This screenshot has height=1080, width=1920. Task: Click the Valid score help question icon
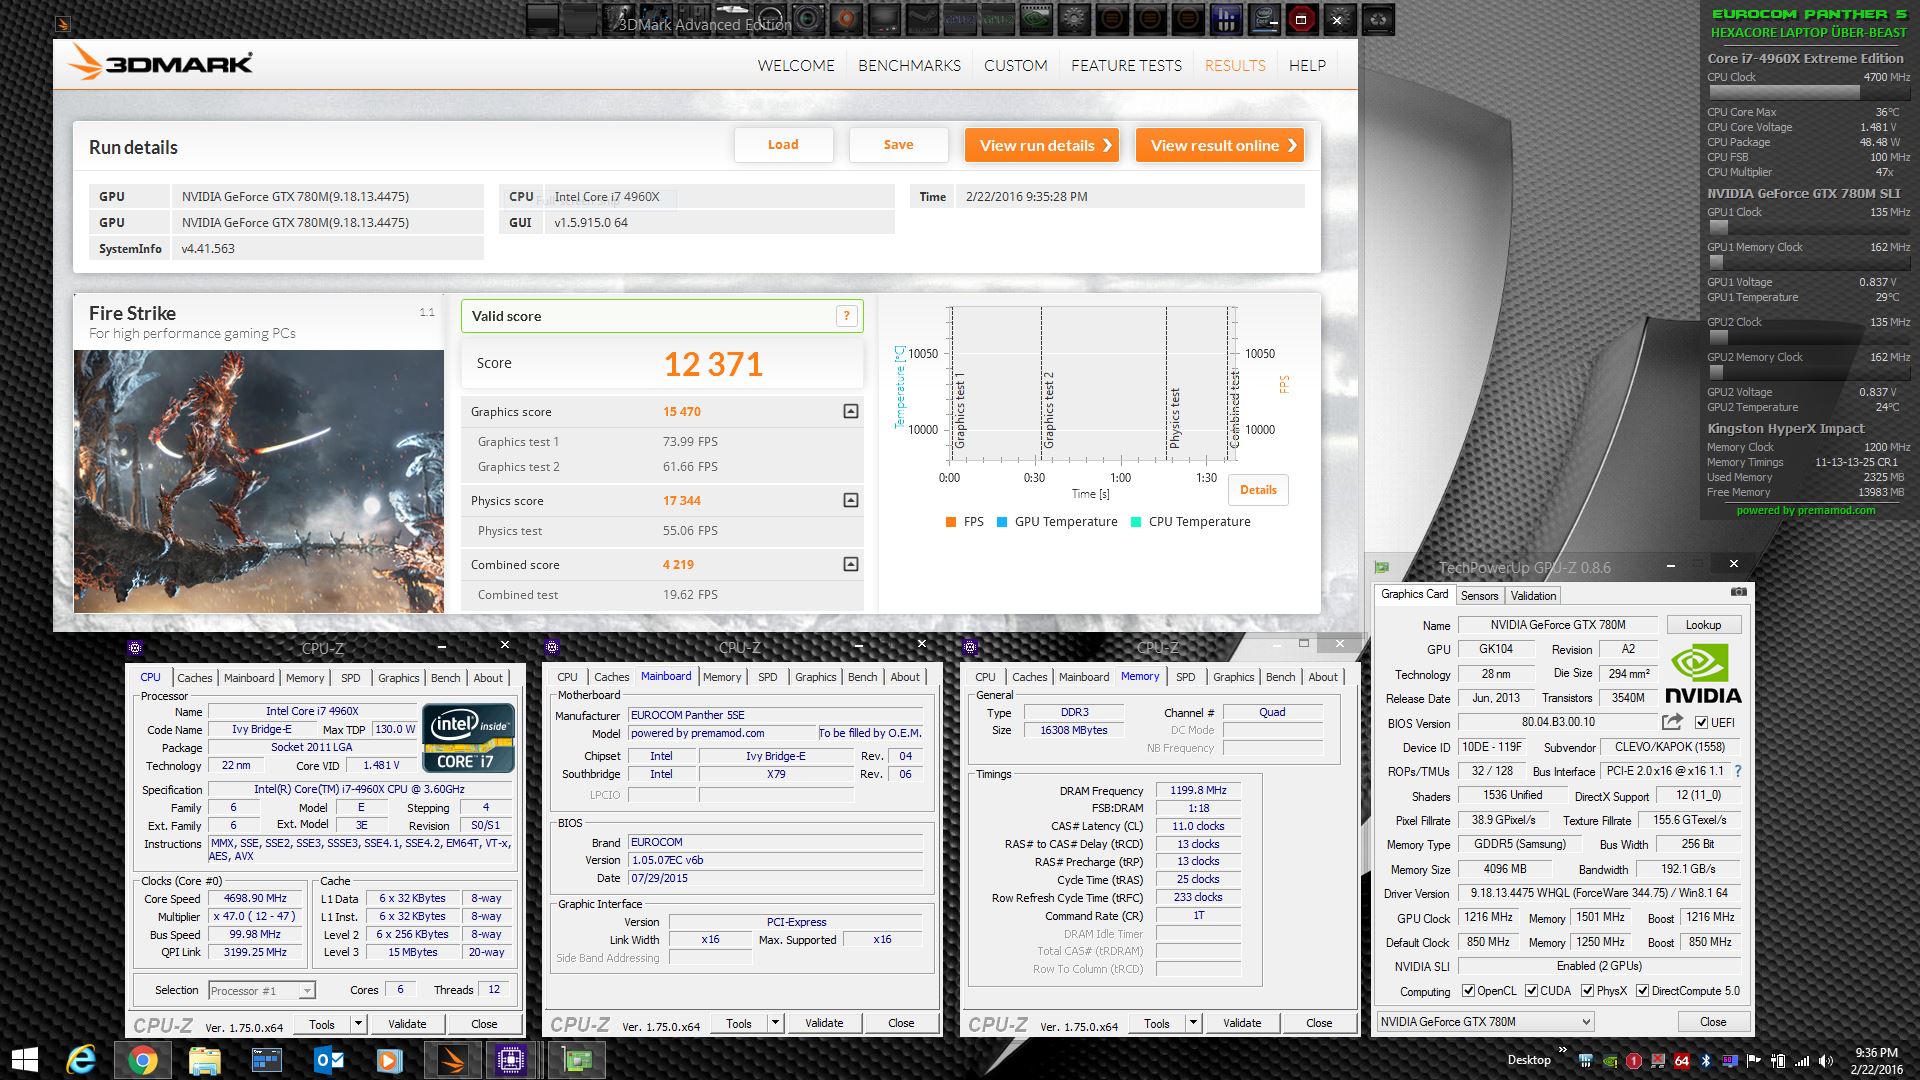coord(846,316)
